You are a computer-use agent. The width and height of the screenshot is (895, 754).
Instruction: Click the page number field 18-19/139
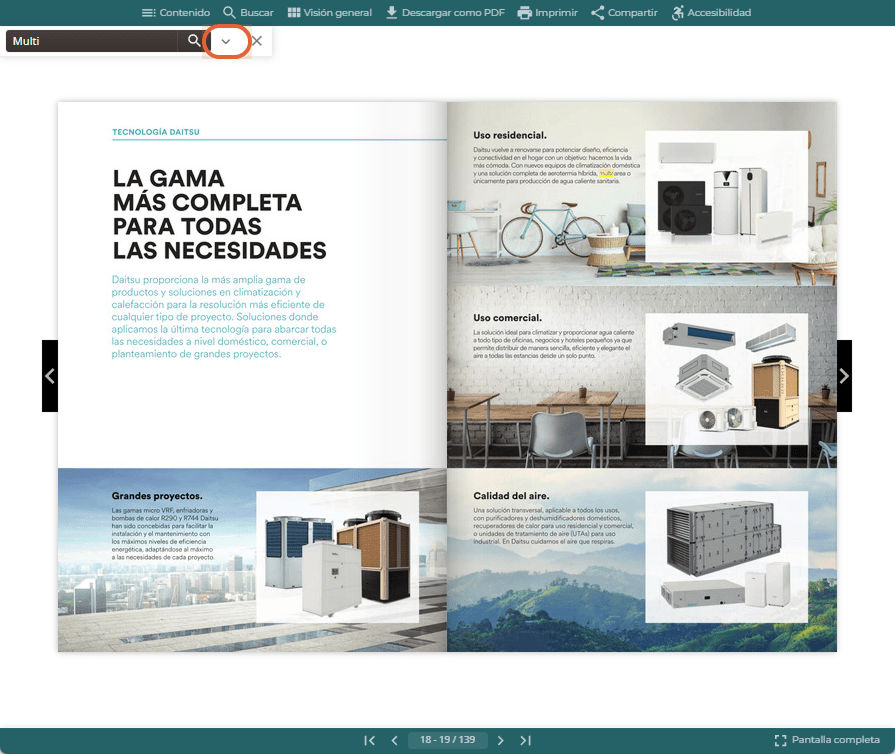point(448,740)
